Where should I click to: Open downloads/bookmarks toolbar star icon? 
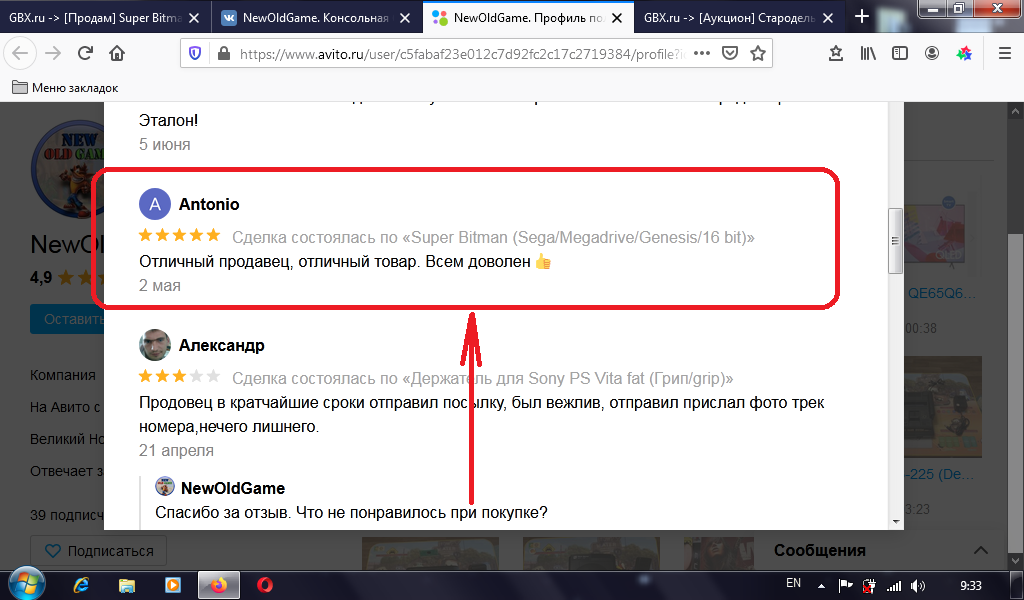pos(835,54)
